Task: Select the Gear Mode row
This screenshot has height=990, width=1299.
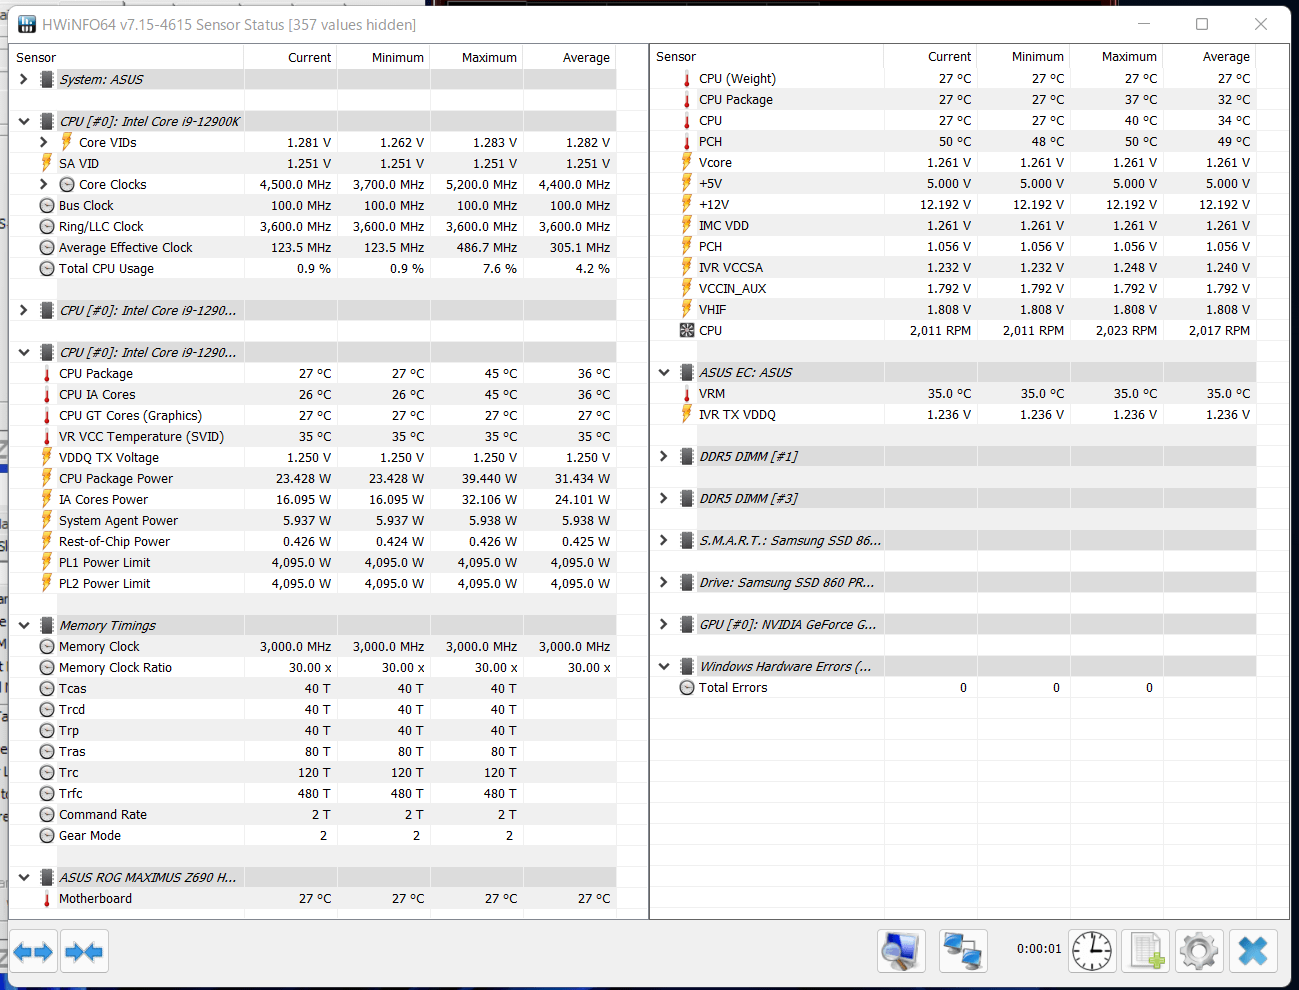Action: pyautogui.click(x=313, y=835)
